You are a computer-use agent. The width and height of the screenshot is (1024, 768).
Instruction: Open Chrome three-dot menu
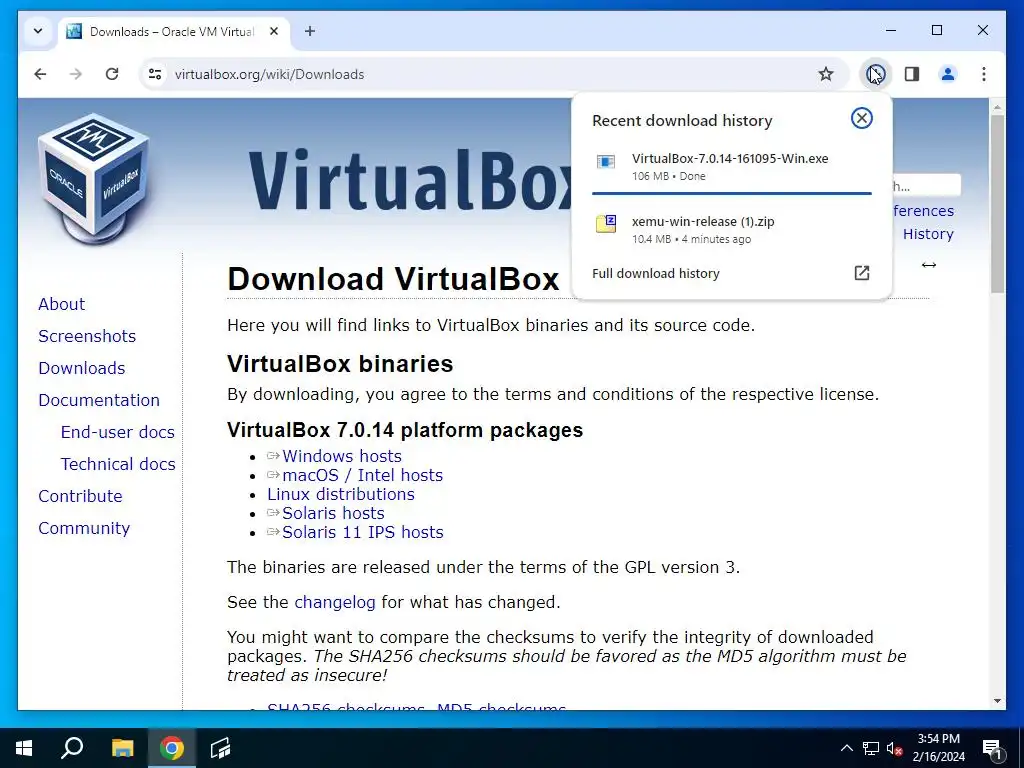(x=984, y=74)
